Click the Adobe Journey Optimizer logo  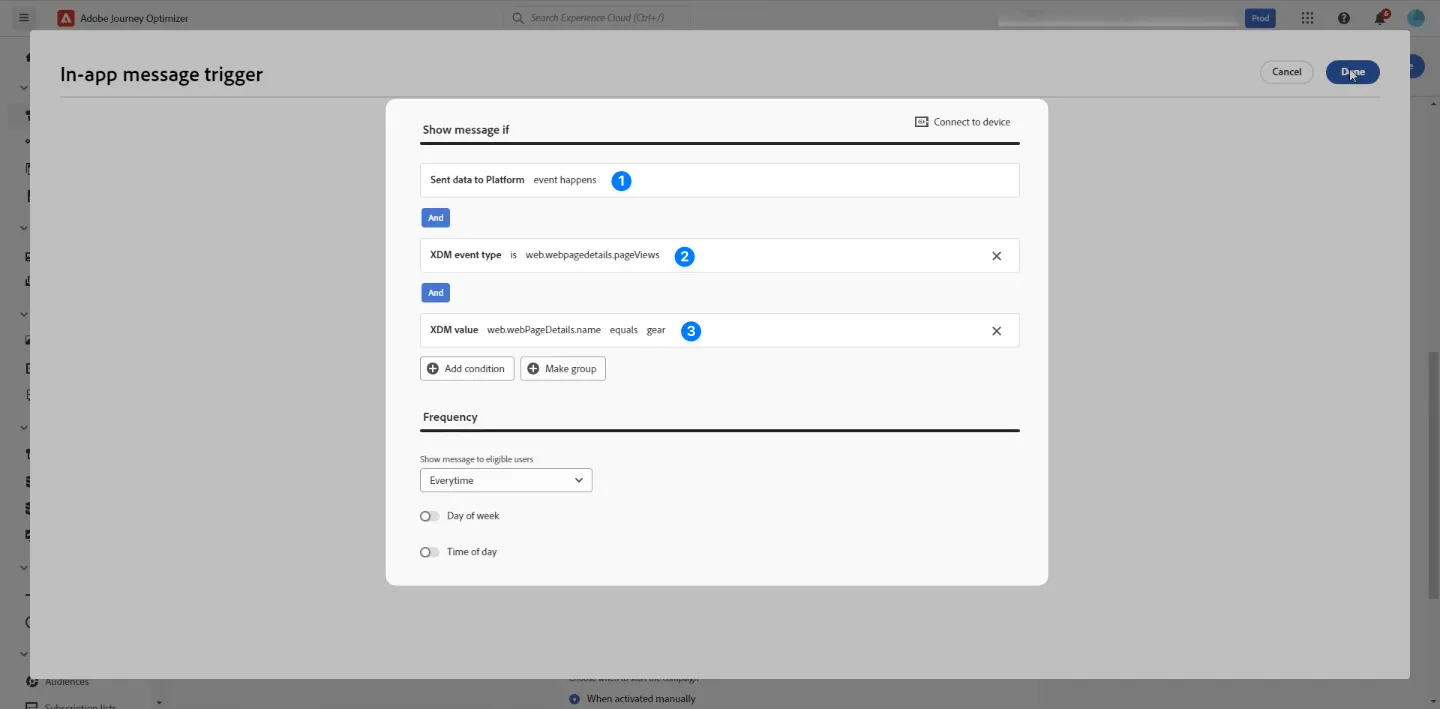point(66,18)
